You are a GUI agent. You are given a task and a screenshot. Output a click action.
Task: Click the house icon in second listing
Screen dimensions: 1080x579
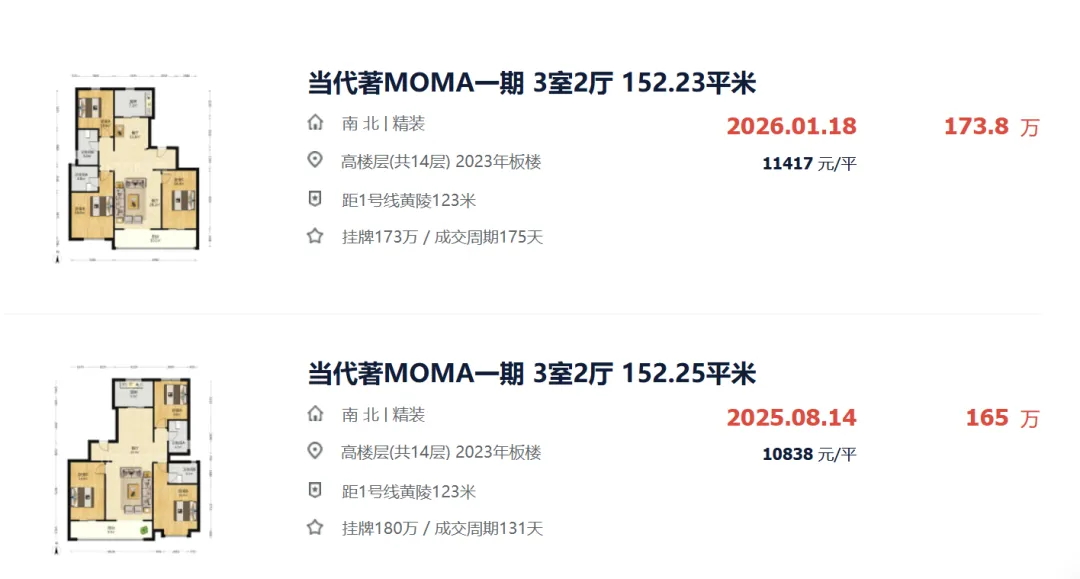click(315, 414)
